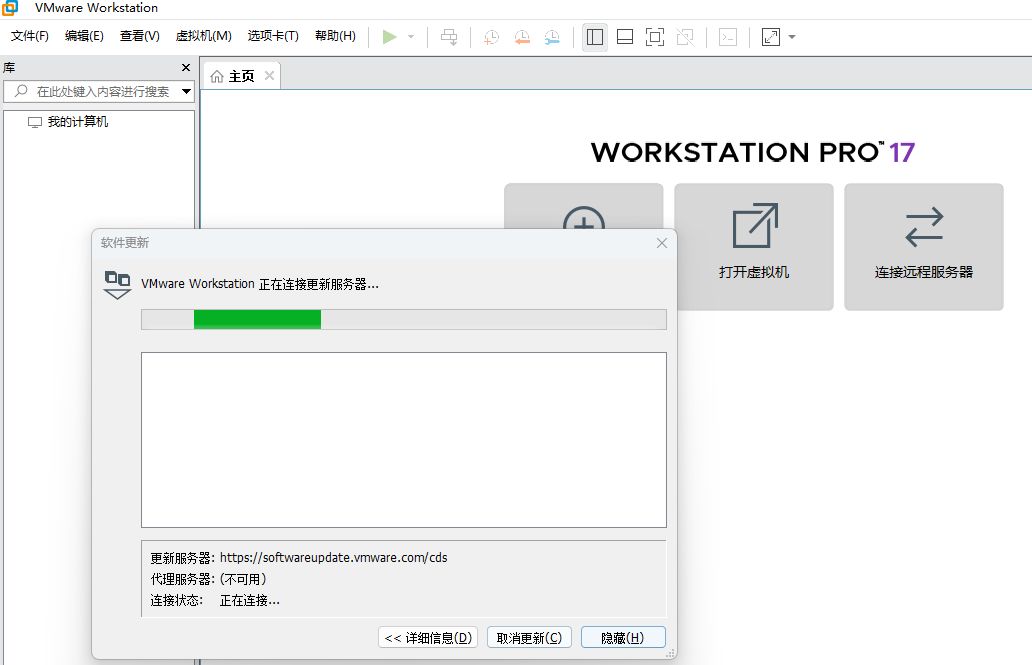The image size is (1032, 665).
Task: Collapse details with << 详细信息(D) button
Action: click(x=428, y=637)
